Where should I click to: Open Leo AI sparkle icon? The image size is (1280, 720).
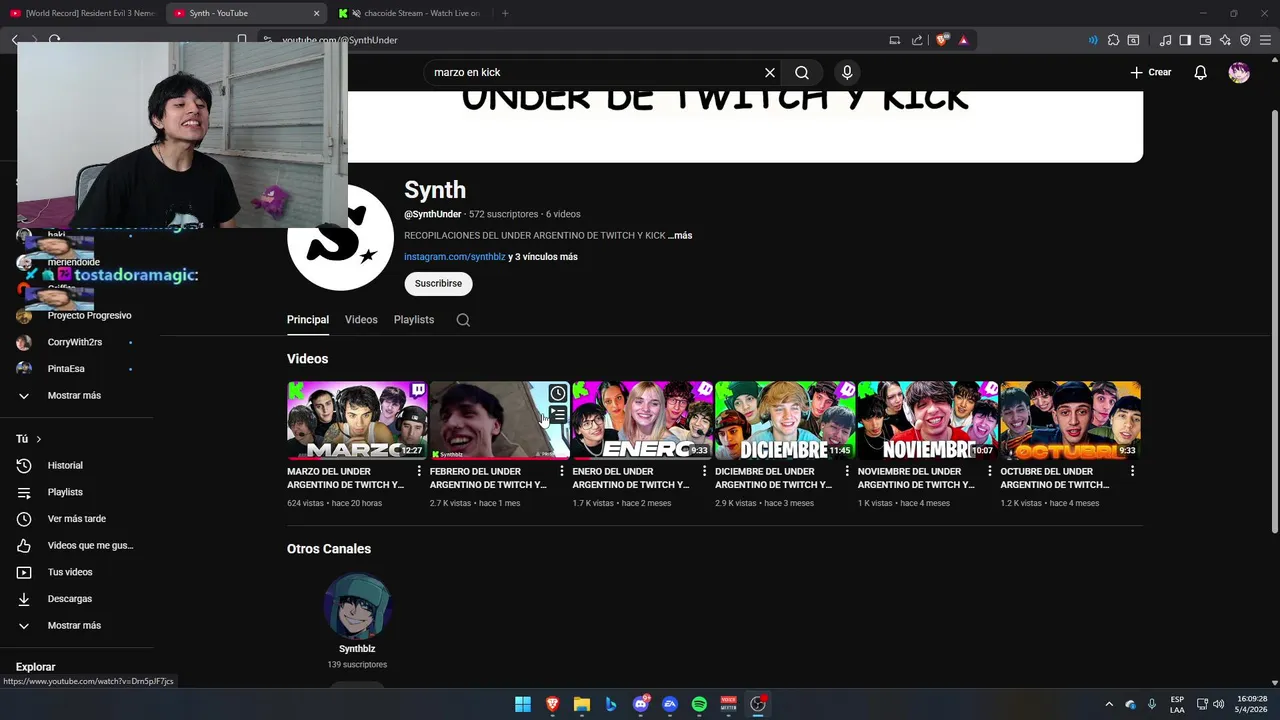pos(1225,40)
